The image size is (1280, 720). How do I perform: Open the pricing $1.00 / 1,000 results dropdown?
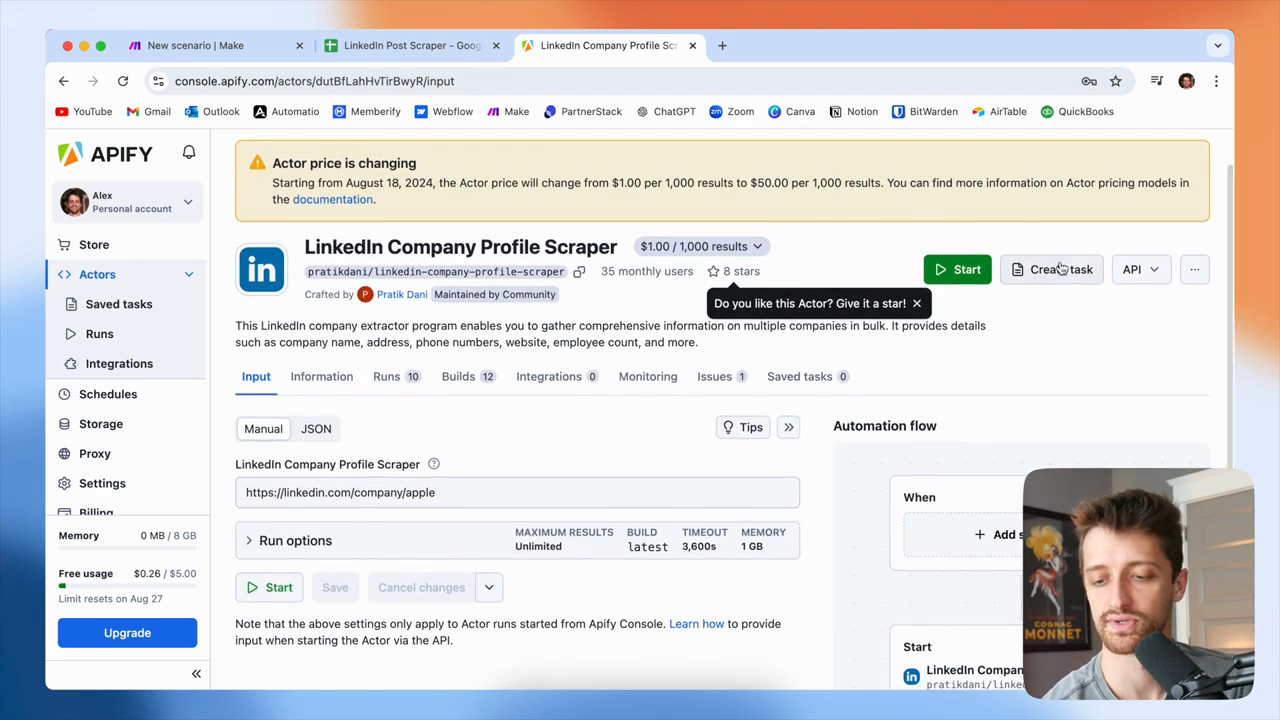click(701, 246)
